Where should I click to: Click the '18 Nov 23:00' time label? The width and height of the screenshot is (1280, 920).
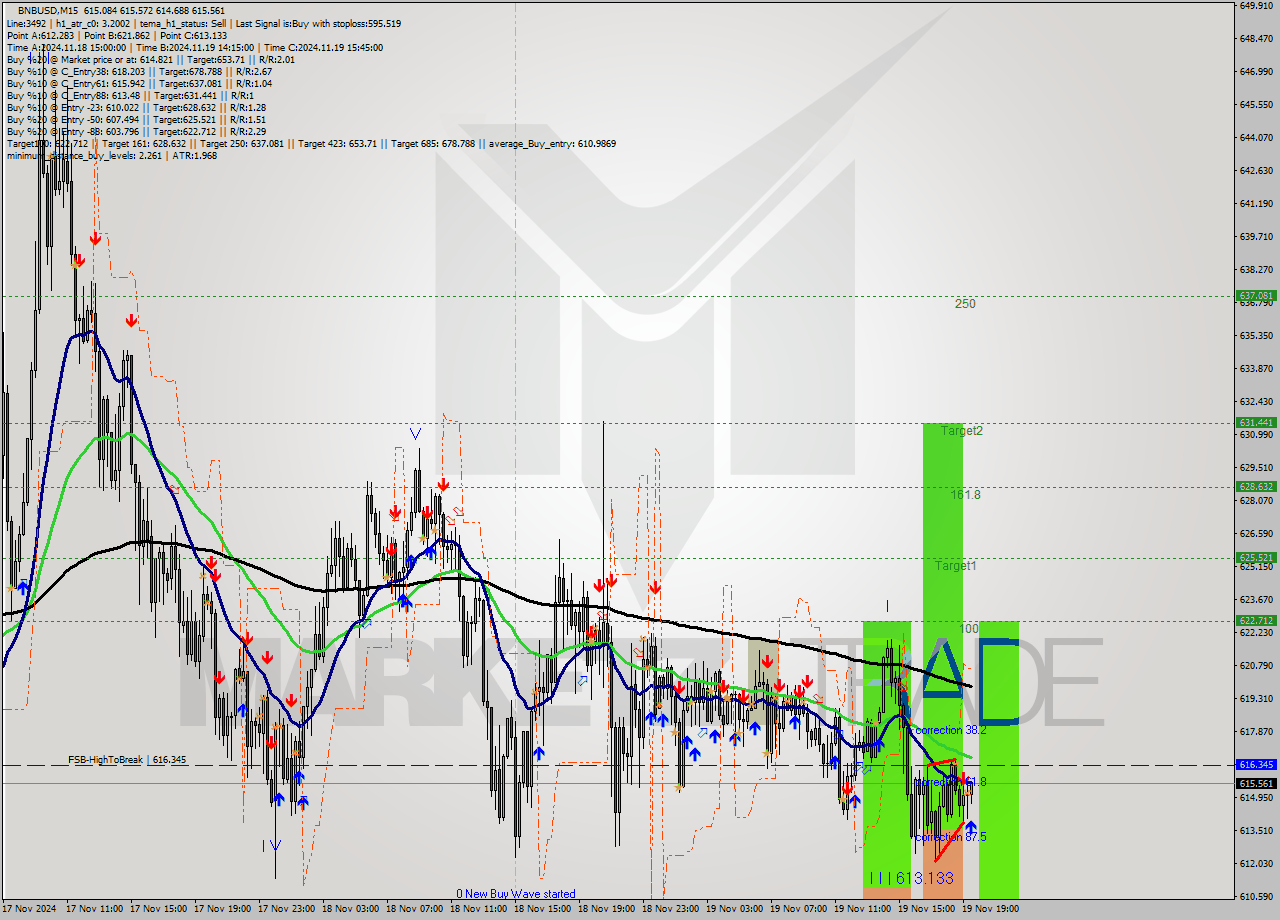pyautogui.click(x=670, y=910)
